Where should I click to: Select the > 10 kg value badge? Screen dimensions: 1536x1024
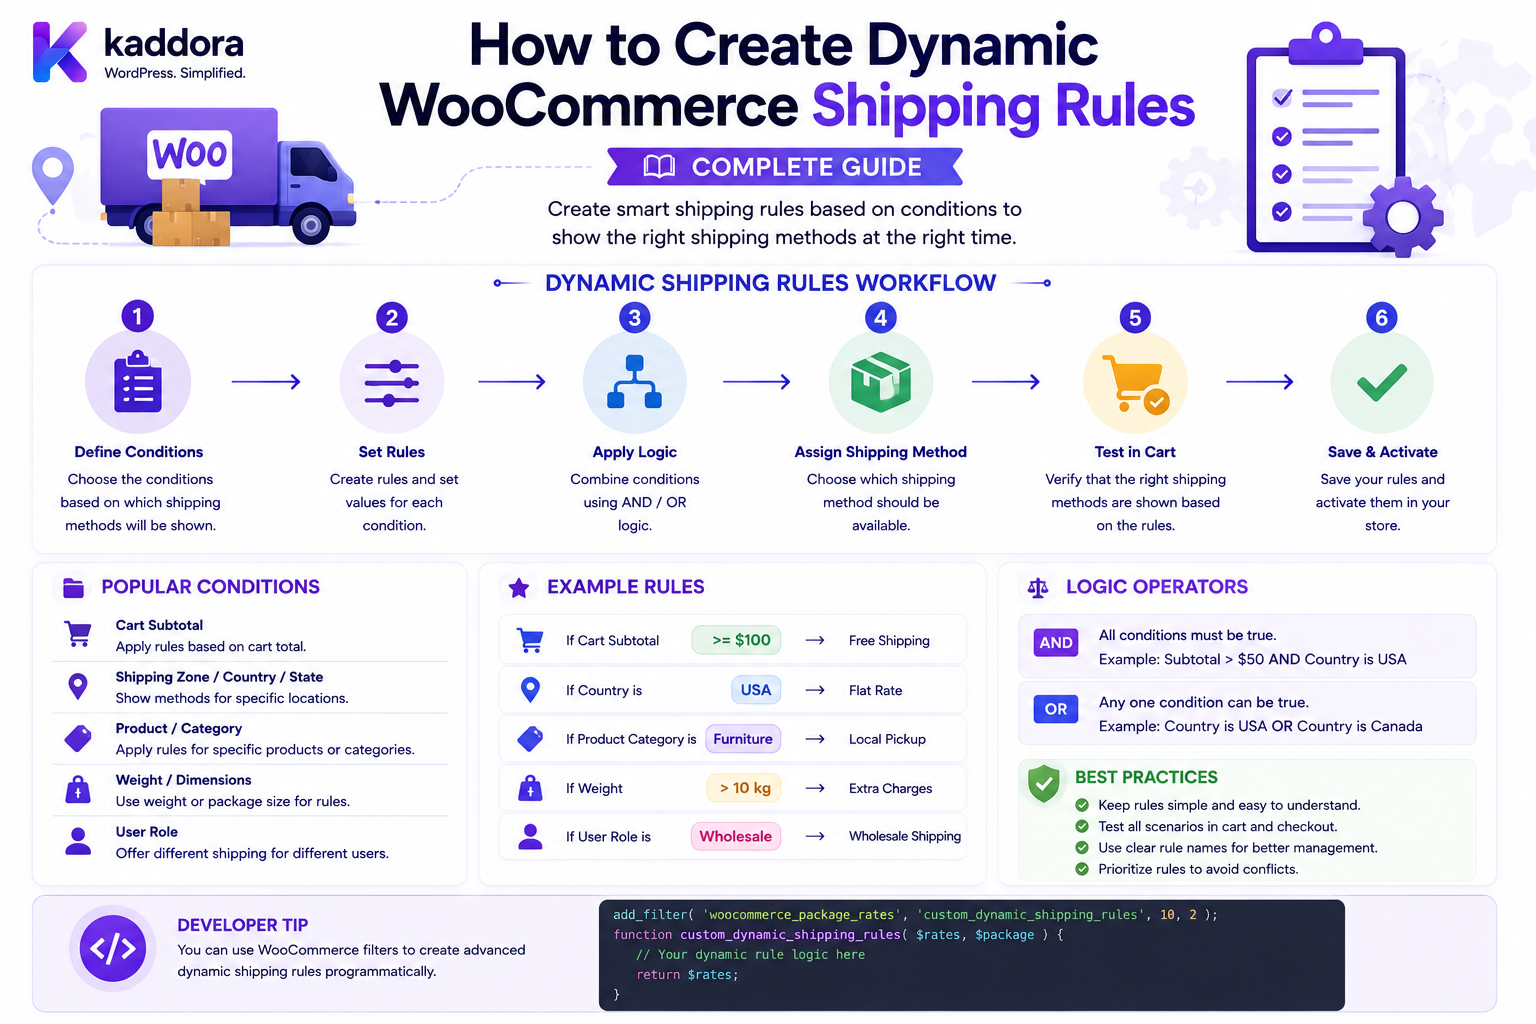745,788
